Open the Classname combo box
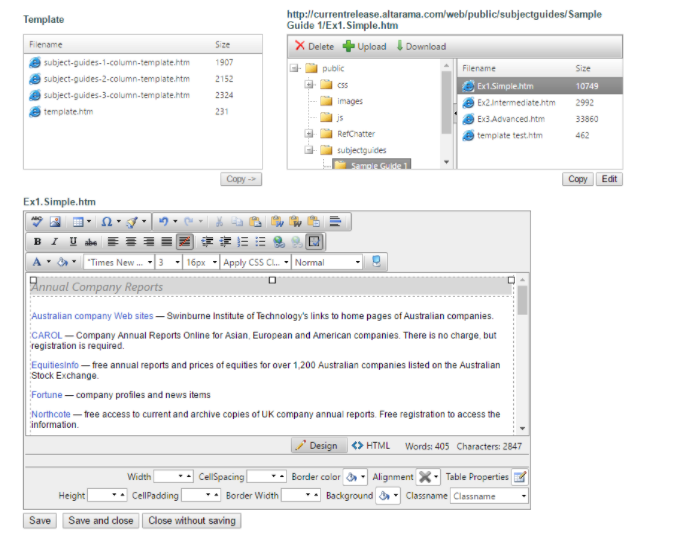Image resolution: width=693 pixels, height=557 pixels. click(x=489, y=496)
